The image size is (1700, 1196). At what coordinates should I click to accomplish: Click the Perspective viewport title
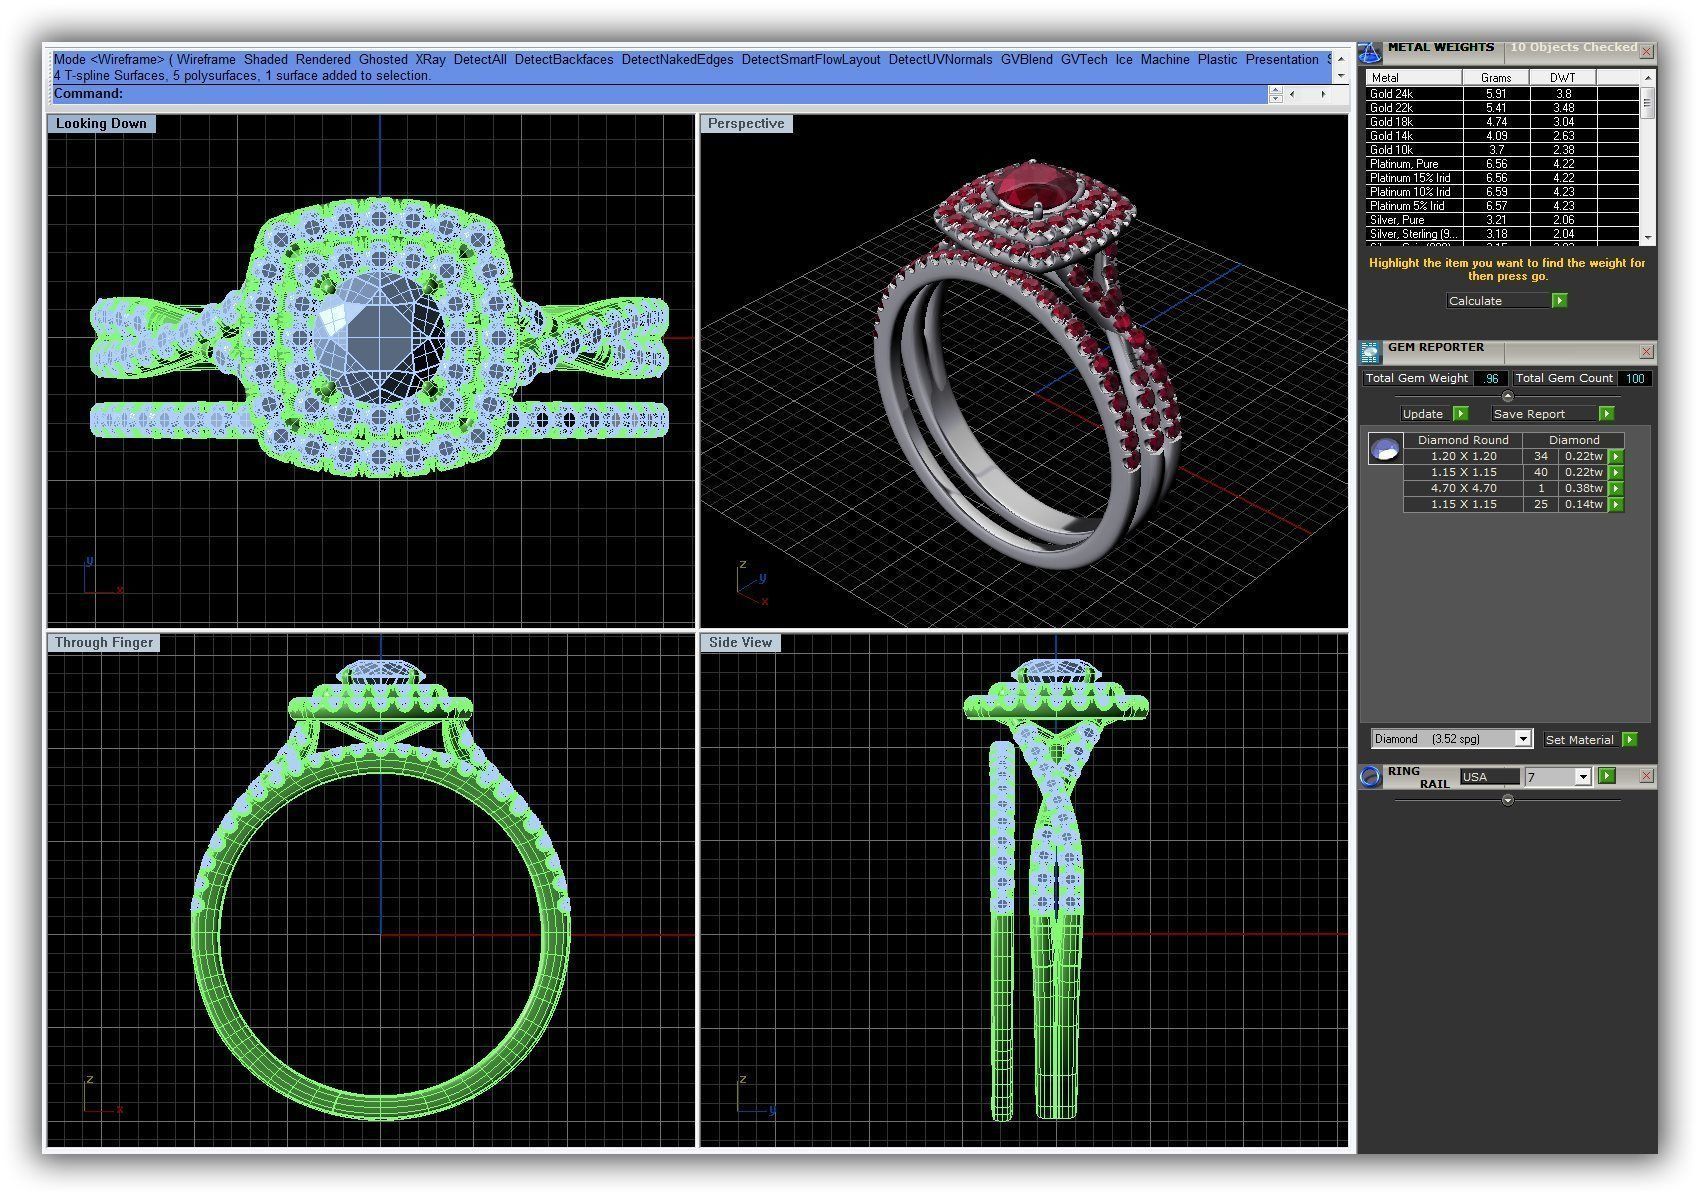click(x=746, y=124)
